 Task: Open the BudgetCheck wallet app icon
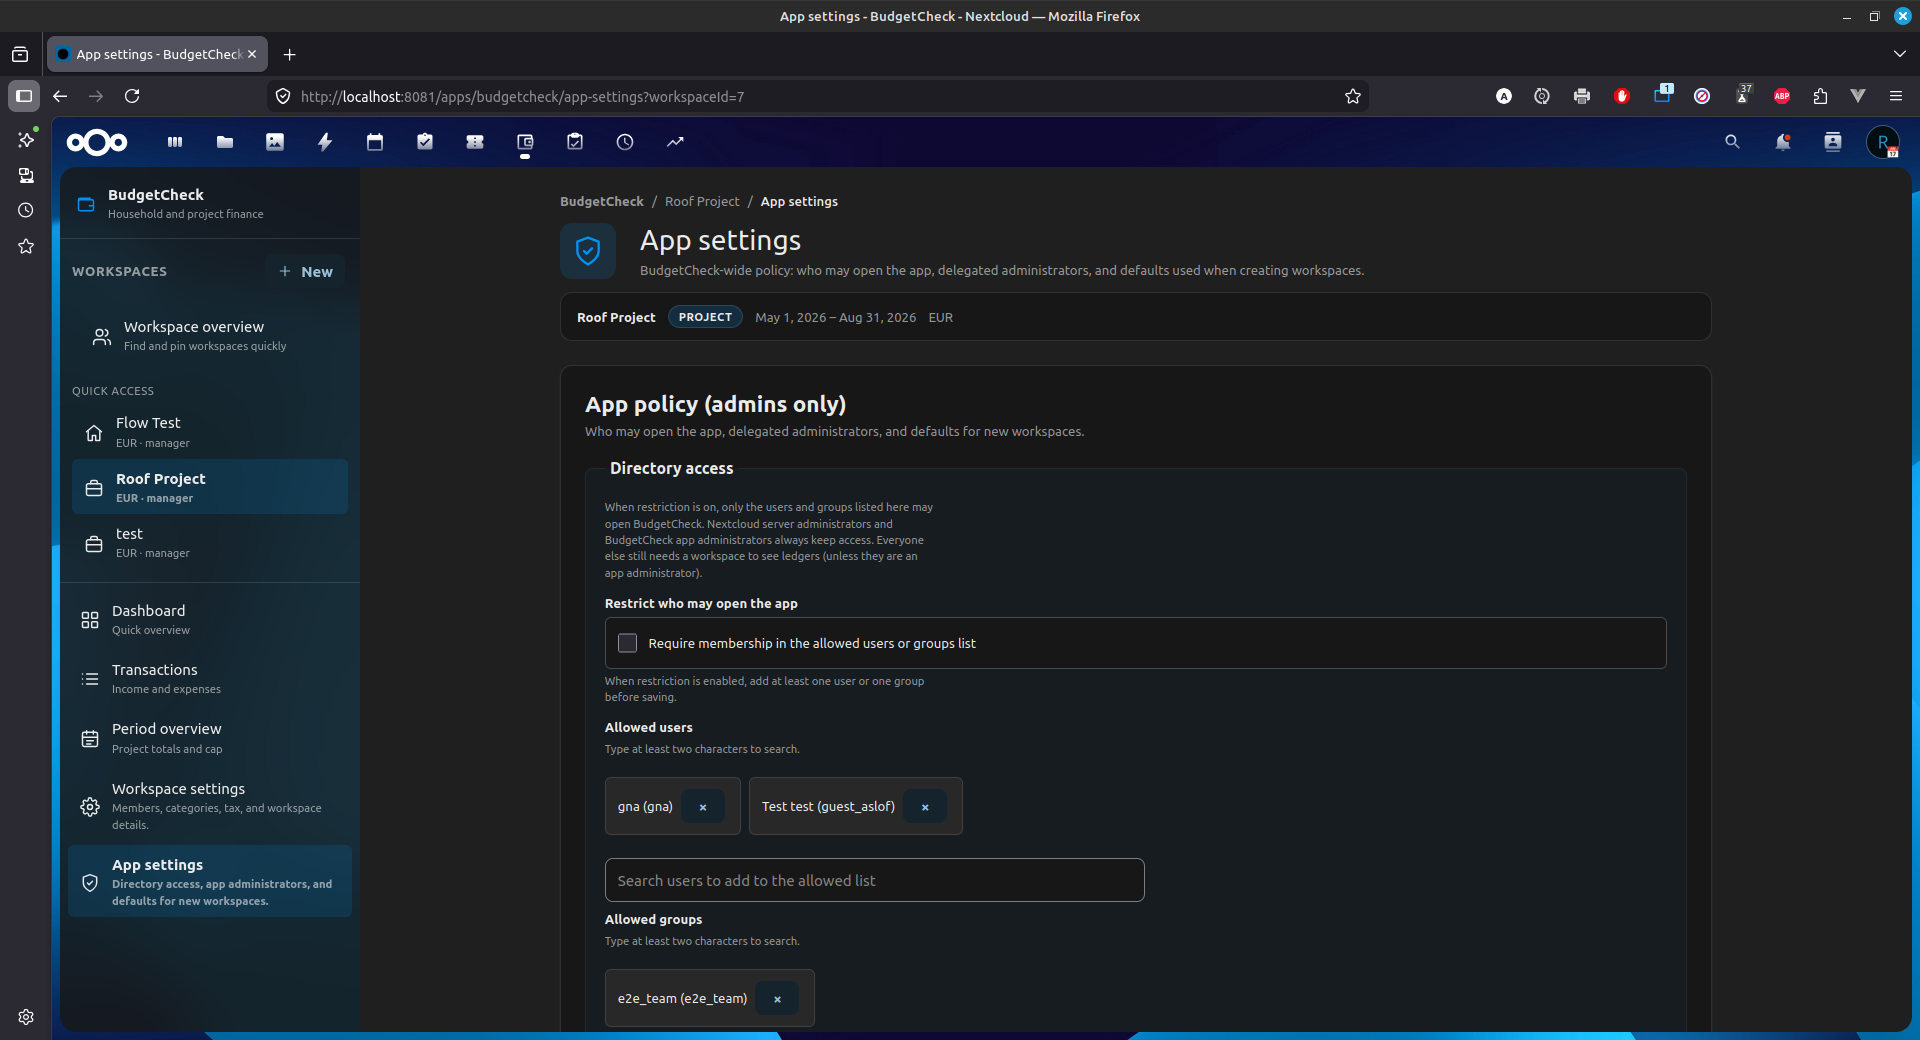525,142
